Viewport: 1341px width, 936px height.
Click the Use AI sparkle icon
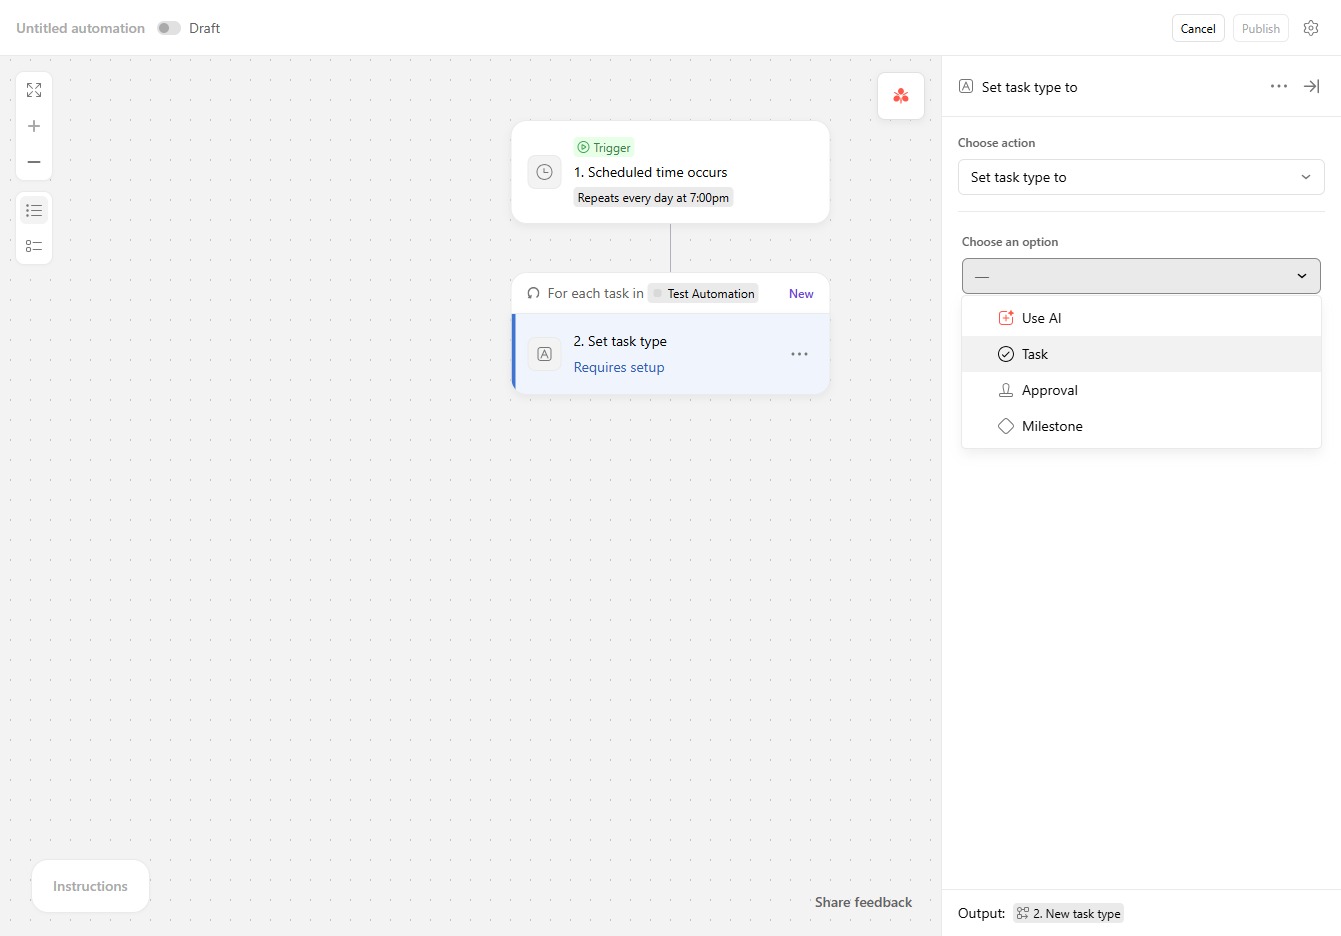[1006, 318]
